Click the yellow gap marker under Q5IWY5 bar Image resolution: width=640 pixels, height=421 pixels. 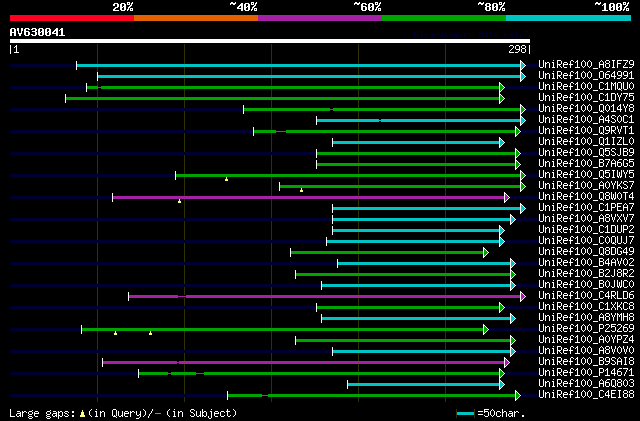click(227, 179)
